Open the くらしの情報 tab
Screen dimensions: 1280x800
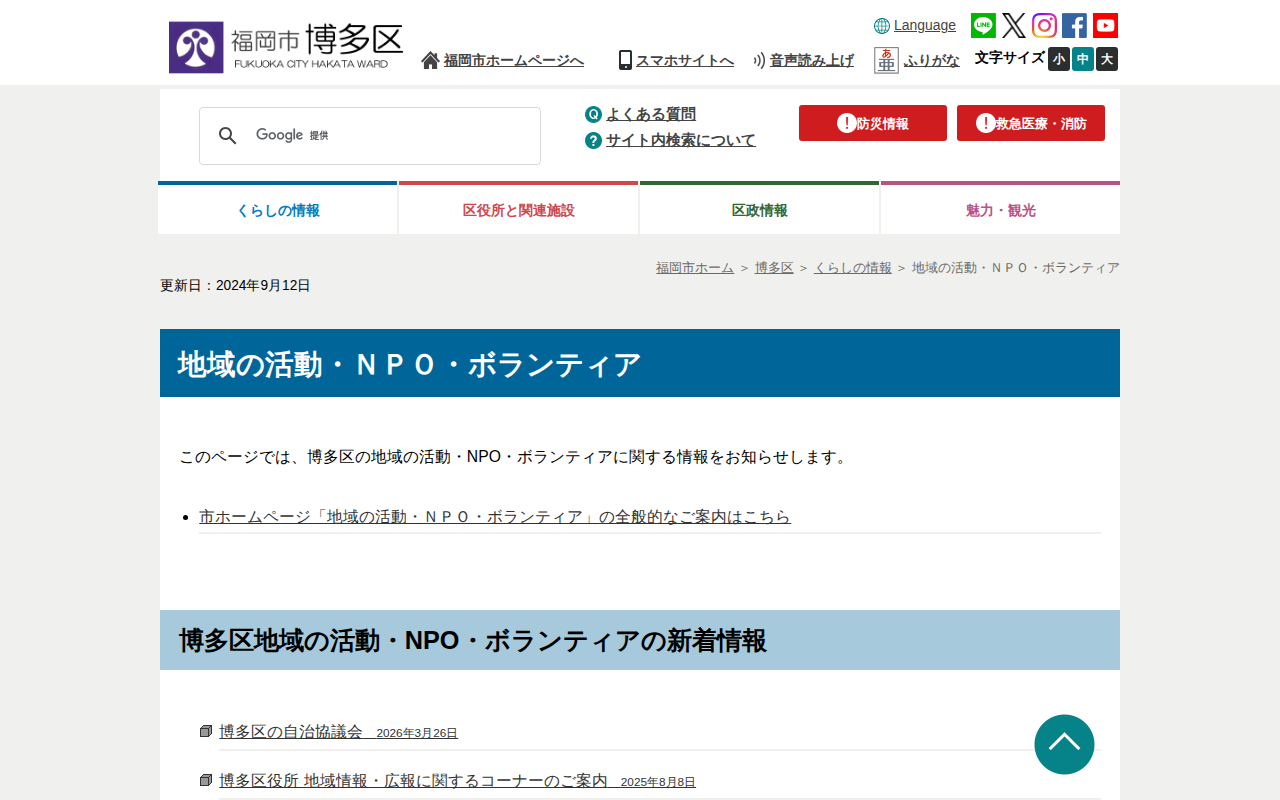point(278,209)
